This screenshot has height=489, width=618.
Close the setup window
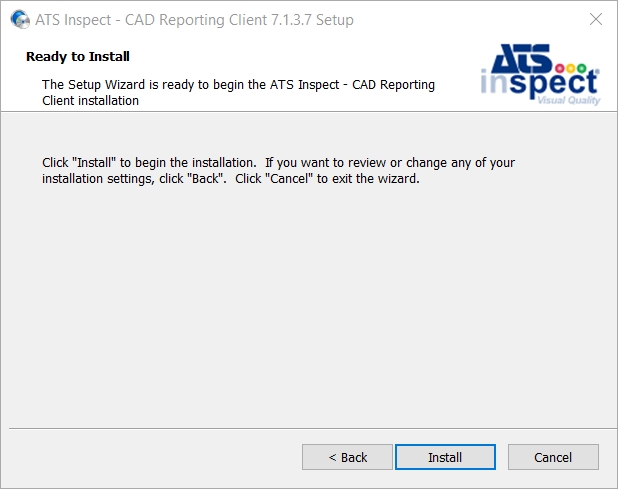tap(596, 19)
